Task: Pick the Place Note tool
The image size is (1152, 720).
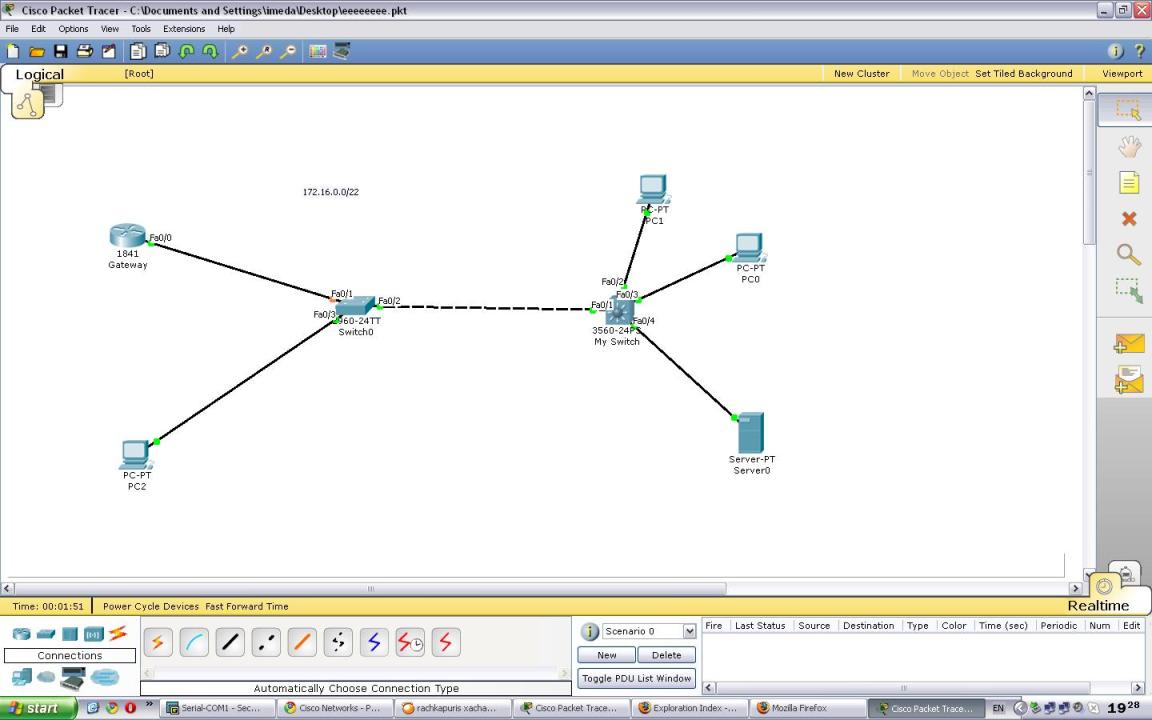Action: 1129,182
